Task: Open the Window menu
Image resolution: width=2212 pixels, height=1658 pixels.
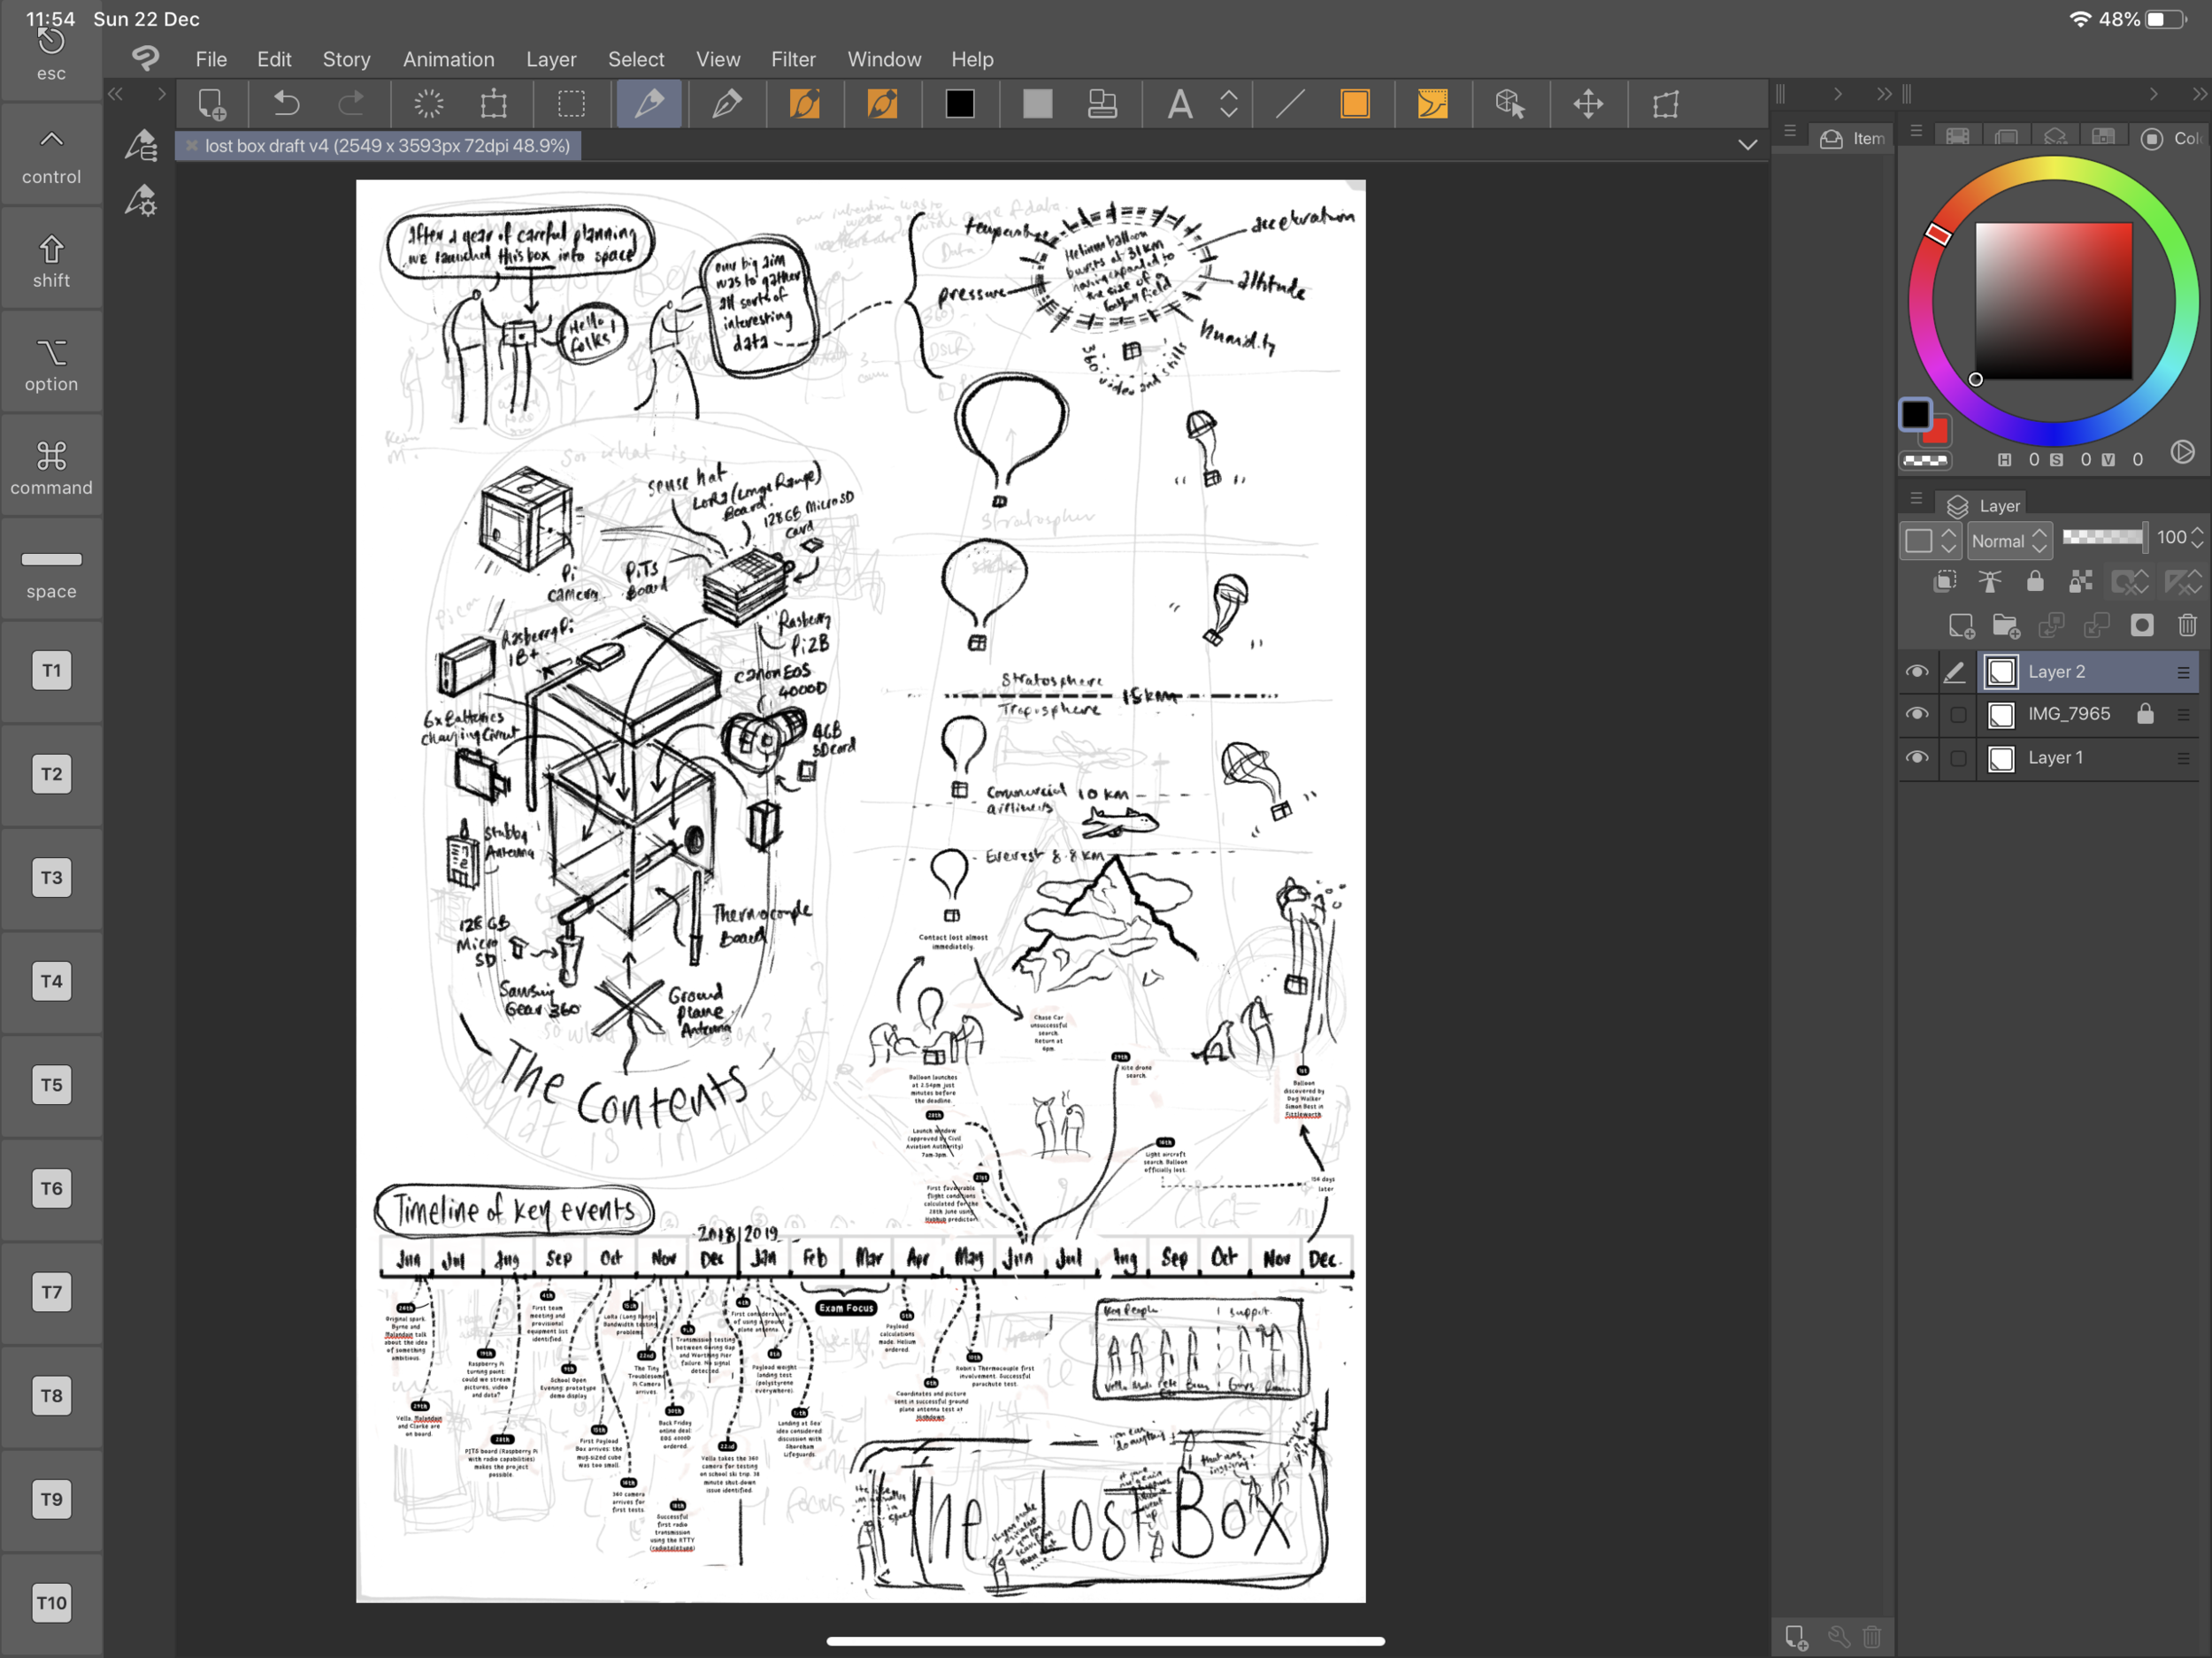Action: [x=884, y=59]
